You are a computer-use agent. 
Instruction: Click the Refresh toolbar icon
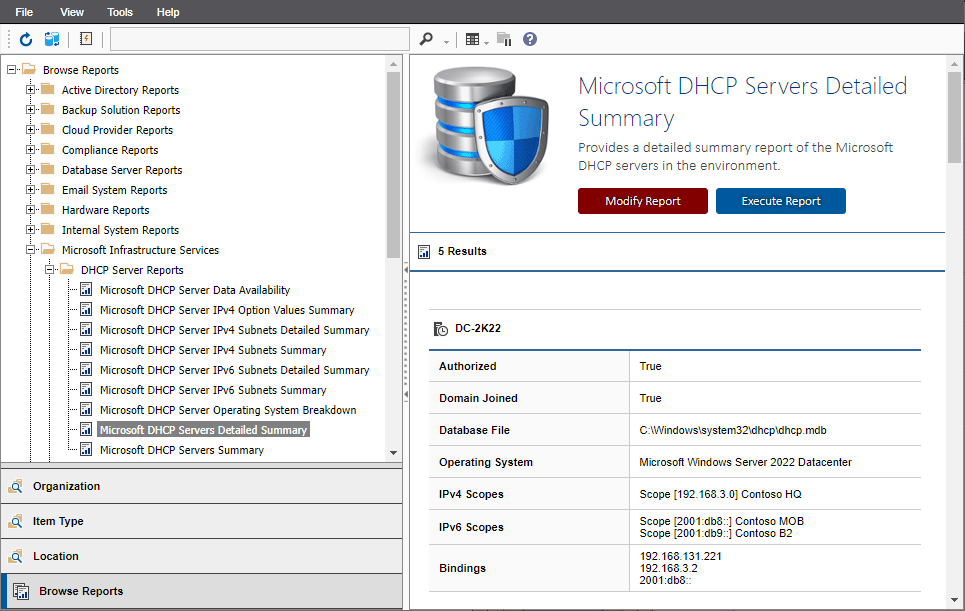[x=26, y=39]
